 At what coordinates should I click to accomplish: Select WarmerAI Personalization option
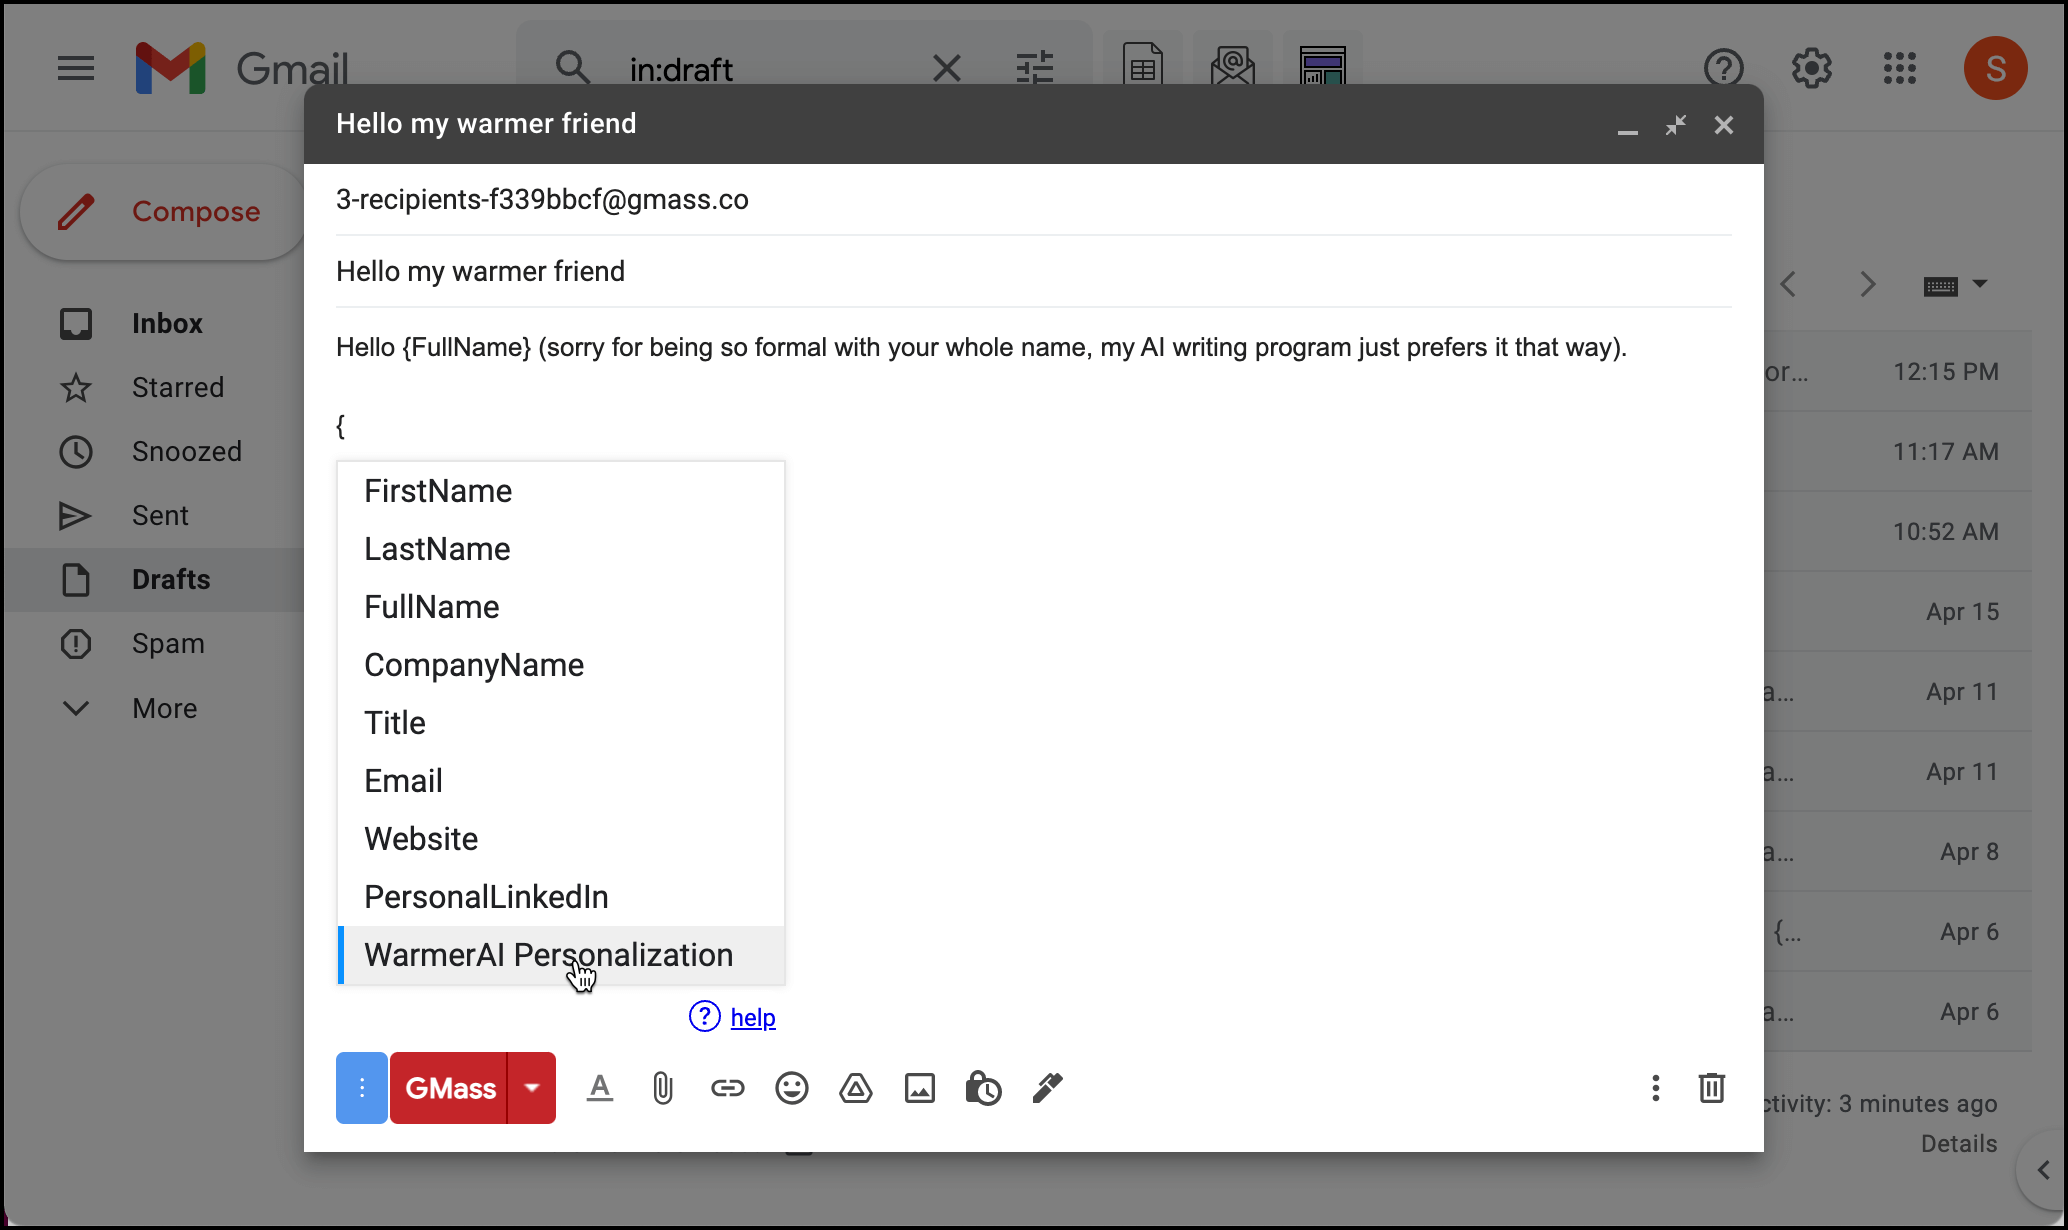[x=561, y=955]
